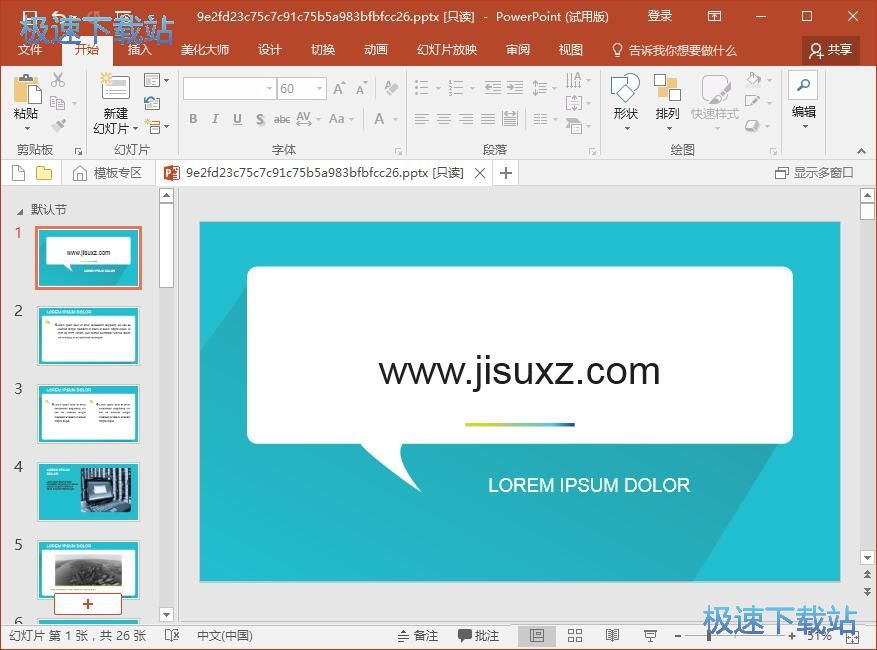
Task: Open the 设计 ribbon tab
Action: pyautogui.click(x=269, y=50)
